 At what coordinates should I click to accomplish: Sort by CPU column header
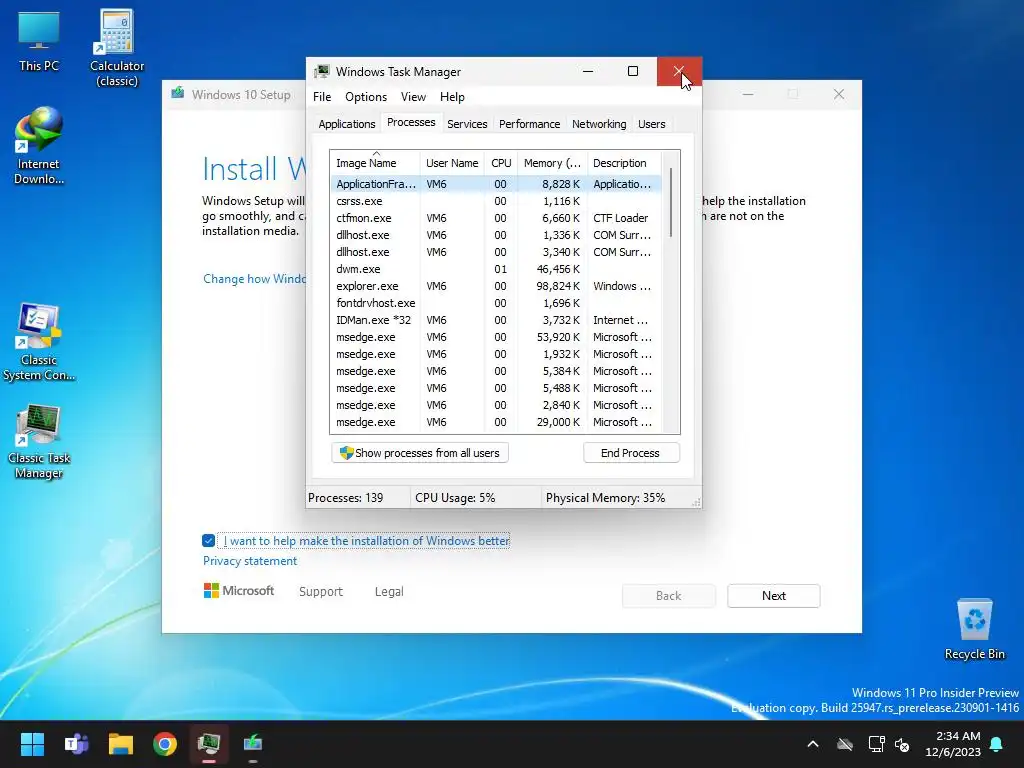coord(501,163)
